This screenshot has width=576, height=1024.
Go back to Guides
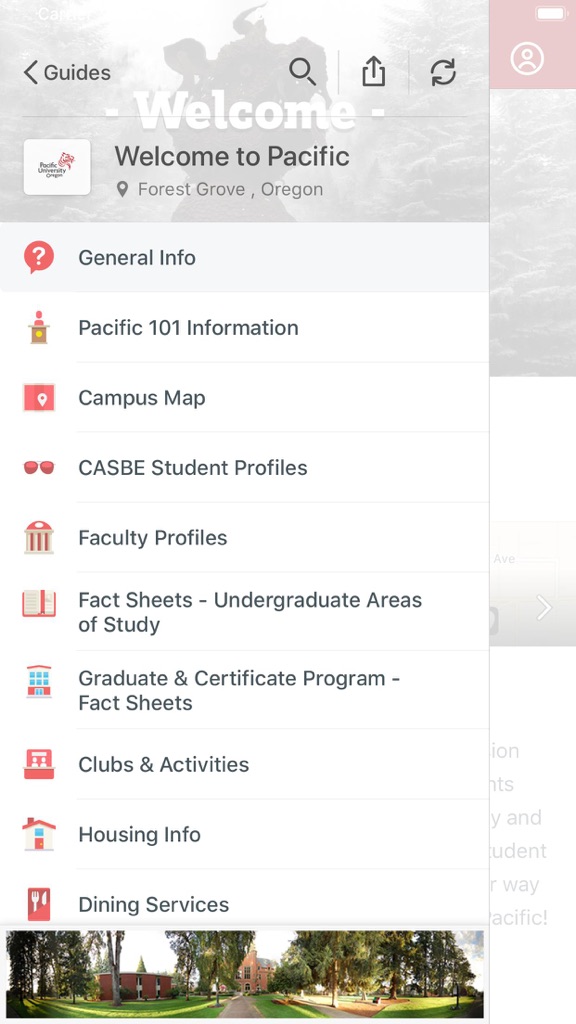click(67, 72)
